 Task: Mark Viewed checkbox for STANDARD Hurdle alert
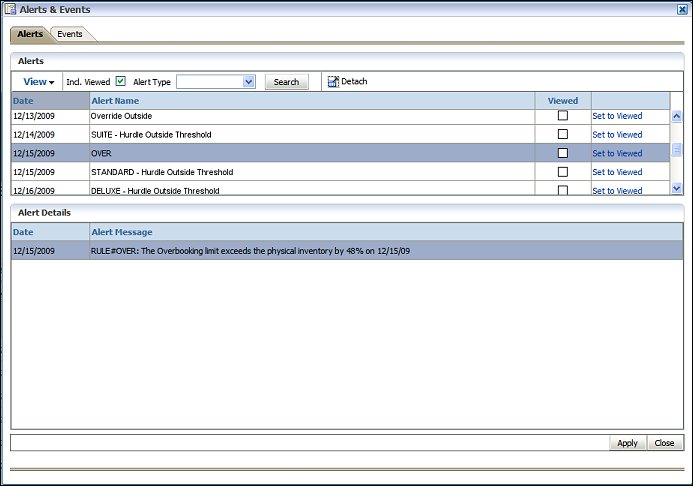pyautogui.click(x=563, y=172)
